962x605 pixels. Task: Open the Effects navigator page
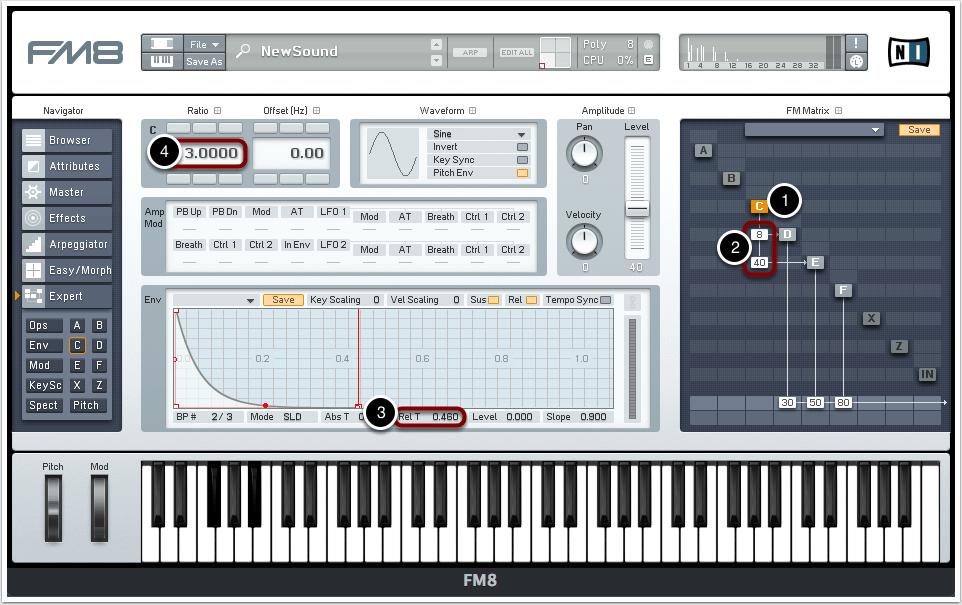68,219
